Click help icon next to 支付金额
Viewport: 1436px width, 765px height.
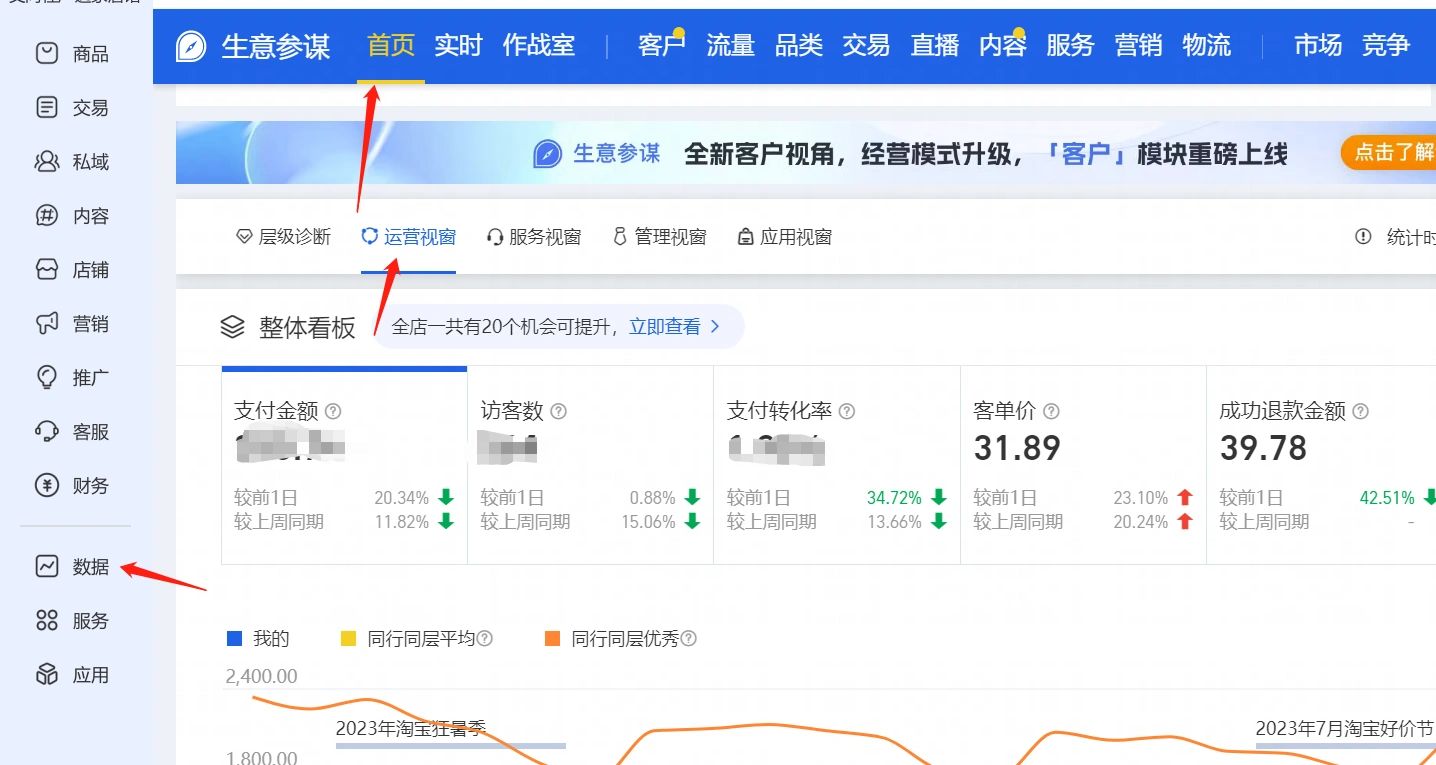(x=333, y=411)
